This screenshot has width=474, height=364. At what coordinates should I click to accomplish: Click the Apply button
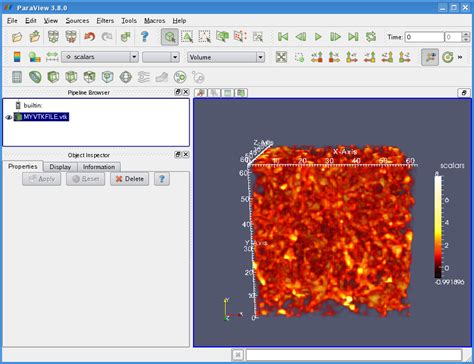click(42, 179)
